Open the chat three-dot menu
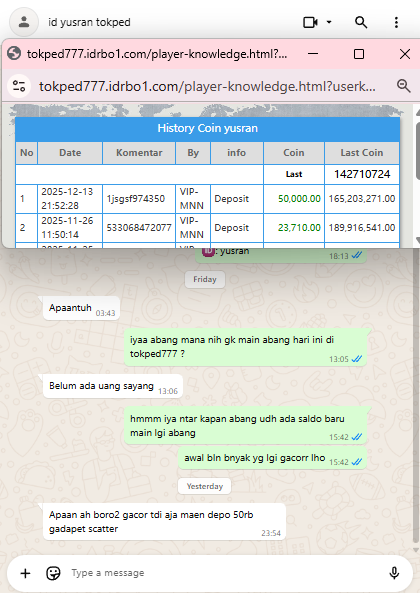The width and height of the screenshot is (420, 593). 396,22
